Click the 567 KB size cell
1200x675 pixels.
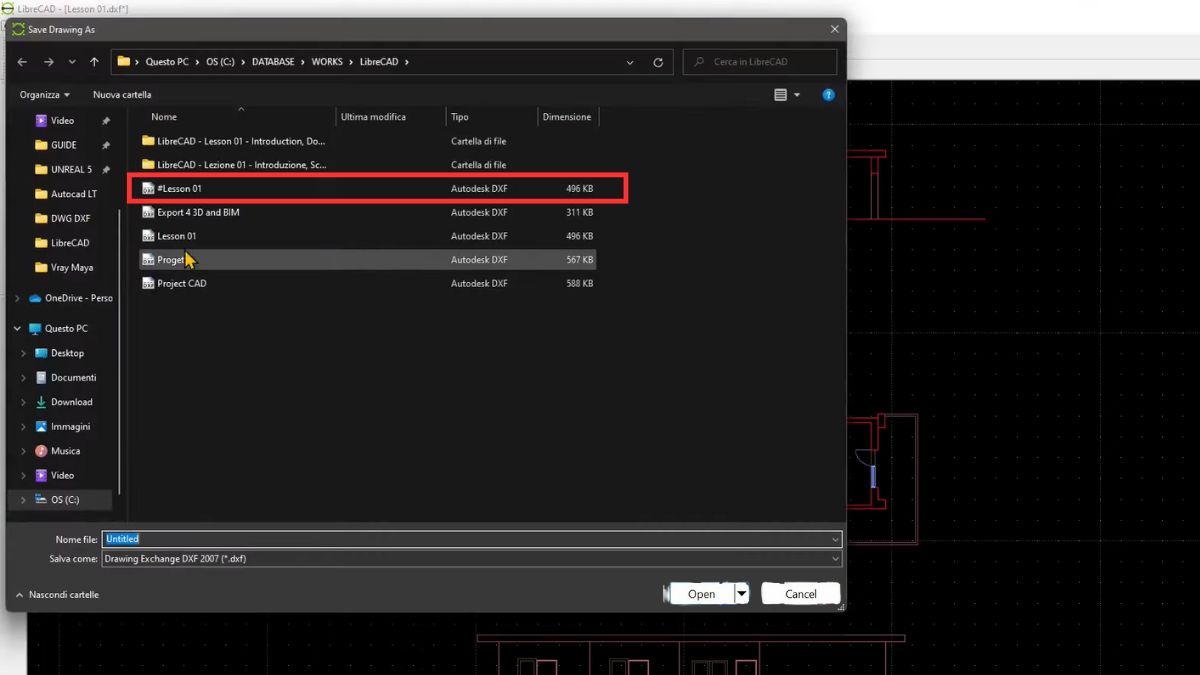click(x=580, y=260)
